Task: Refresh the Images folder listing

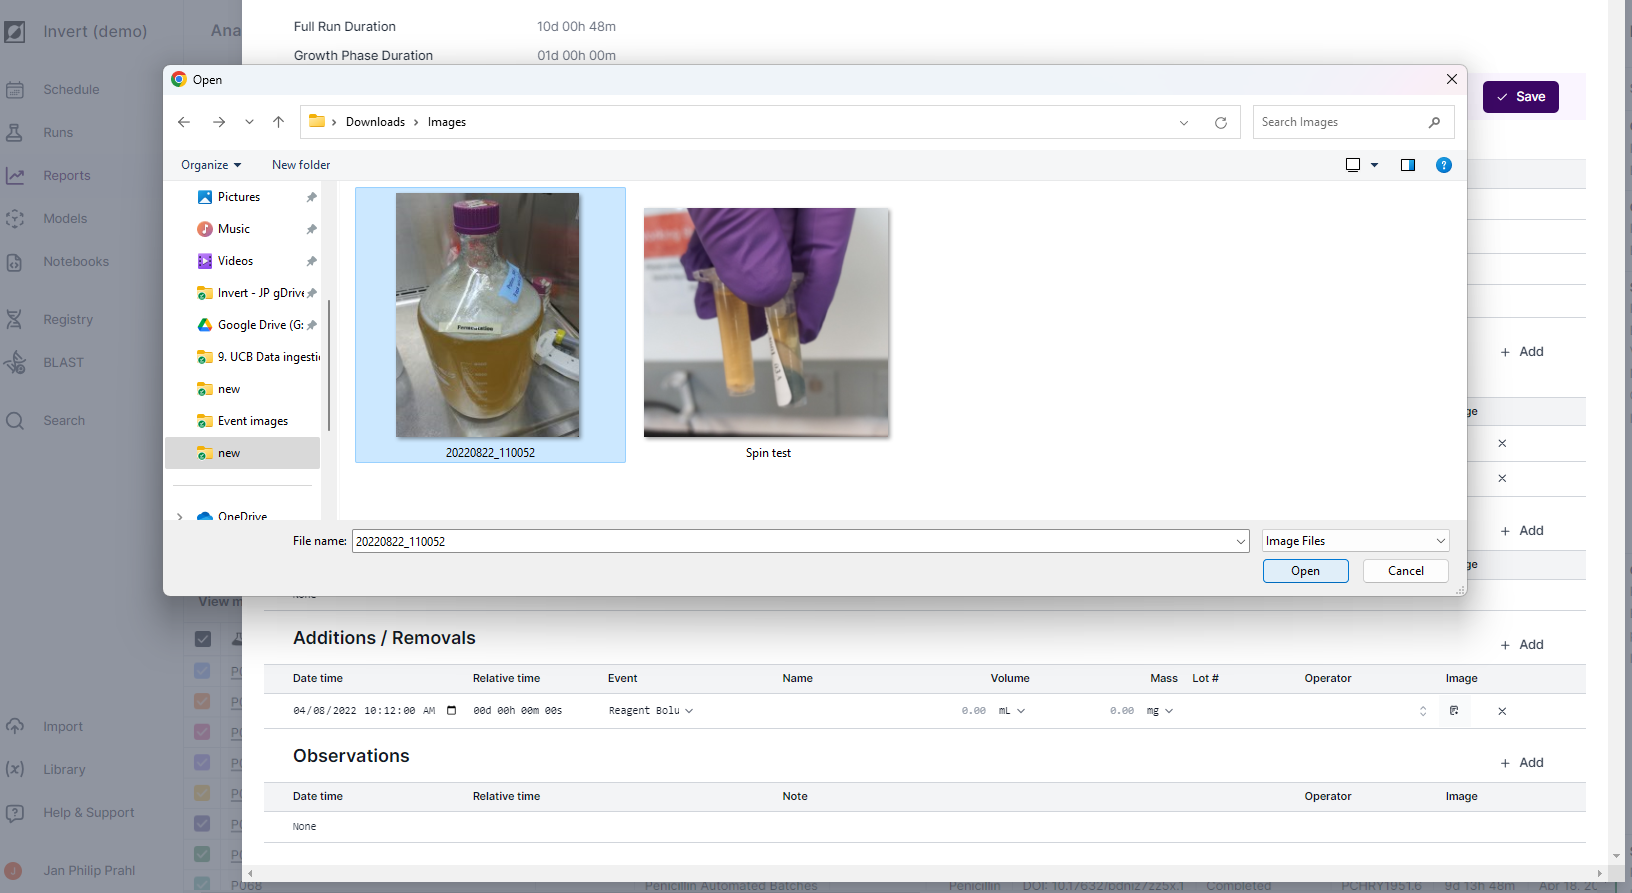Action: tap(1220, 123)
